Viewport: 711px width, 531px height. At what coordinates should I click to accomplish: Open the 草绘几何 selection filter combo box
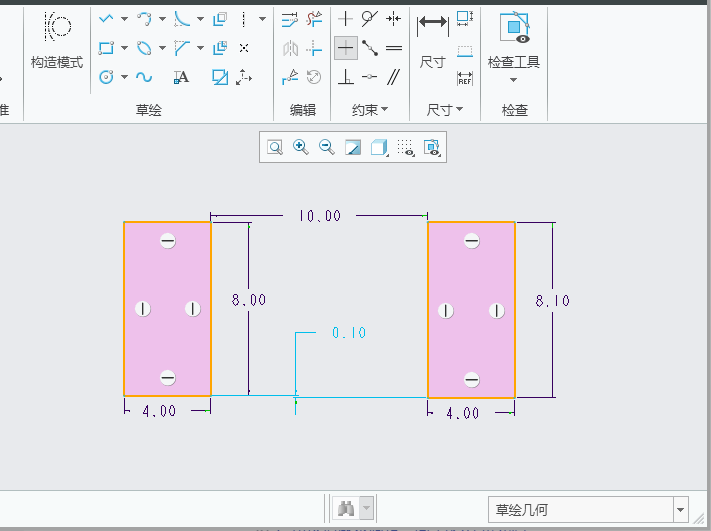(588, 510)
